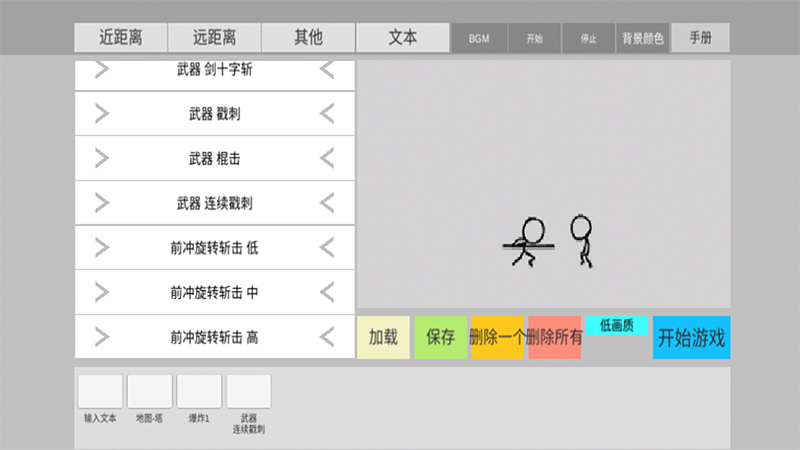800x450 pixels.
Task: Click the 开始游戏 start game button
Action: point(691,337)
